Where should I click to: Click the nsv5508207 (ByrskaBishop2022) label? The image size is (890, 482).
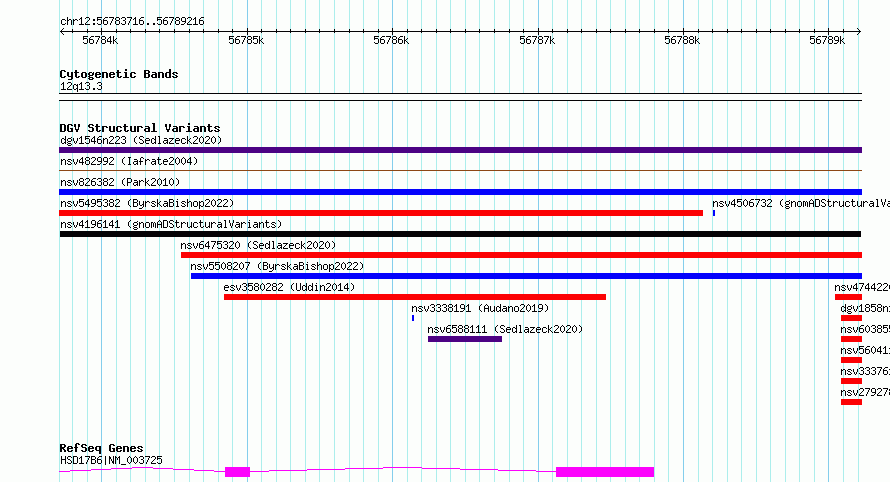[277, 266]
